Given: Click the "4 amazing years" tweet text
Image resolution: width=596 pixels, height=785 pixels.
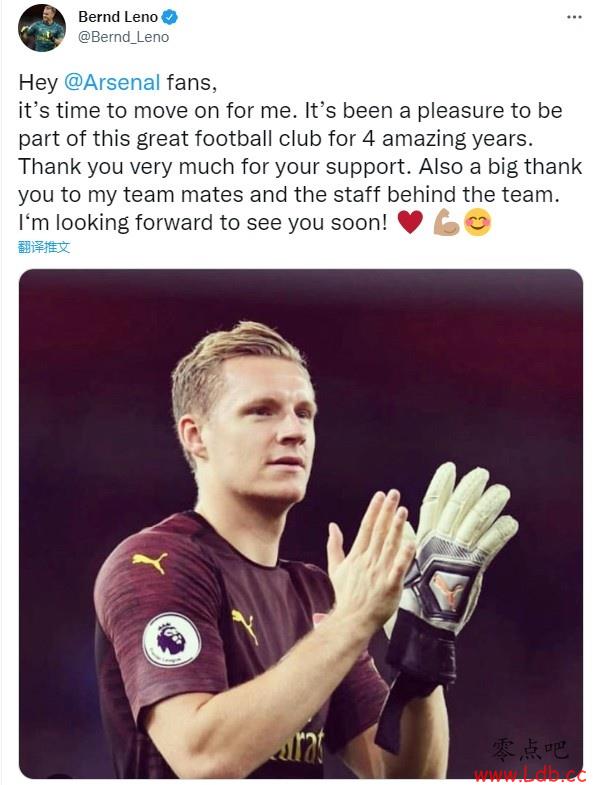Looking at the screenshot, I should point(445,139).
